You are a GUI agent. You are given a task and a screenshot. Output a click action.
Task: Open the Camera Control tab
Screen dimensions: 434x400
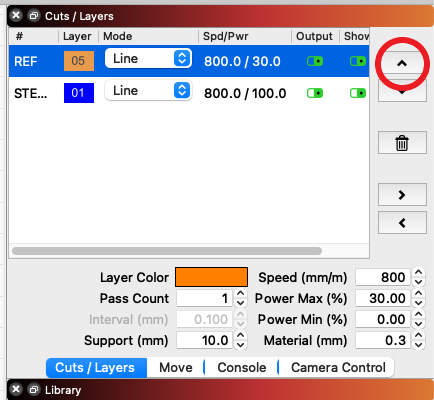[338, 368]
